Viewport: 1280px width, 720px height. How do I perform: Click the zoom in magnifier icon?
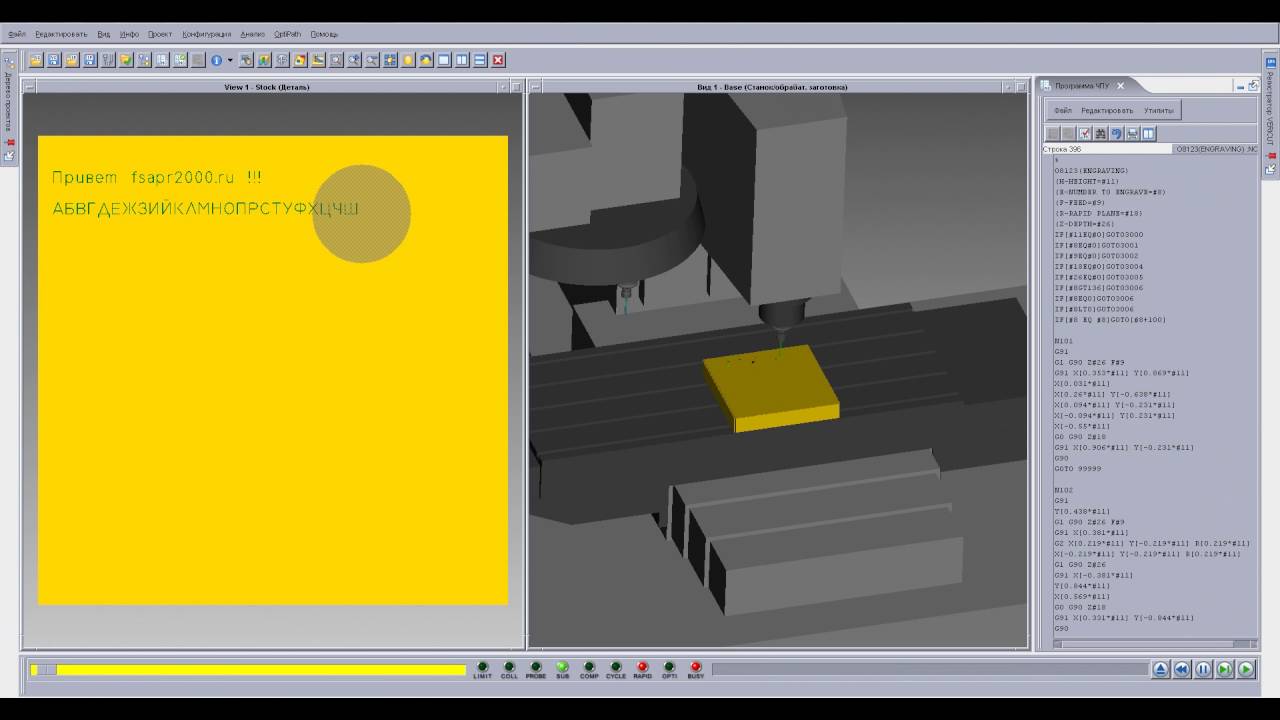point(353,60)
